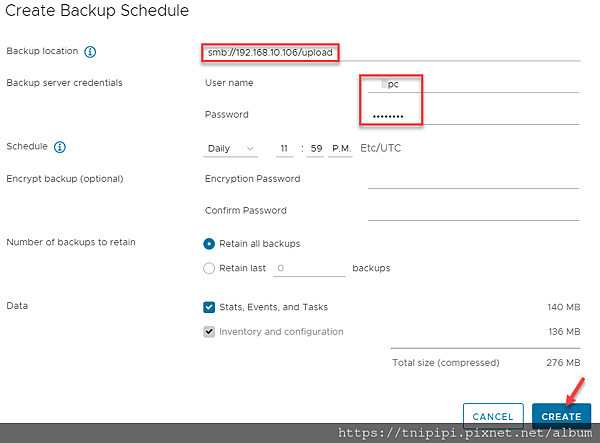
Task: Click the User name input field
Action: coord(472,84)
